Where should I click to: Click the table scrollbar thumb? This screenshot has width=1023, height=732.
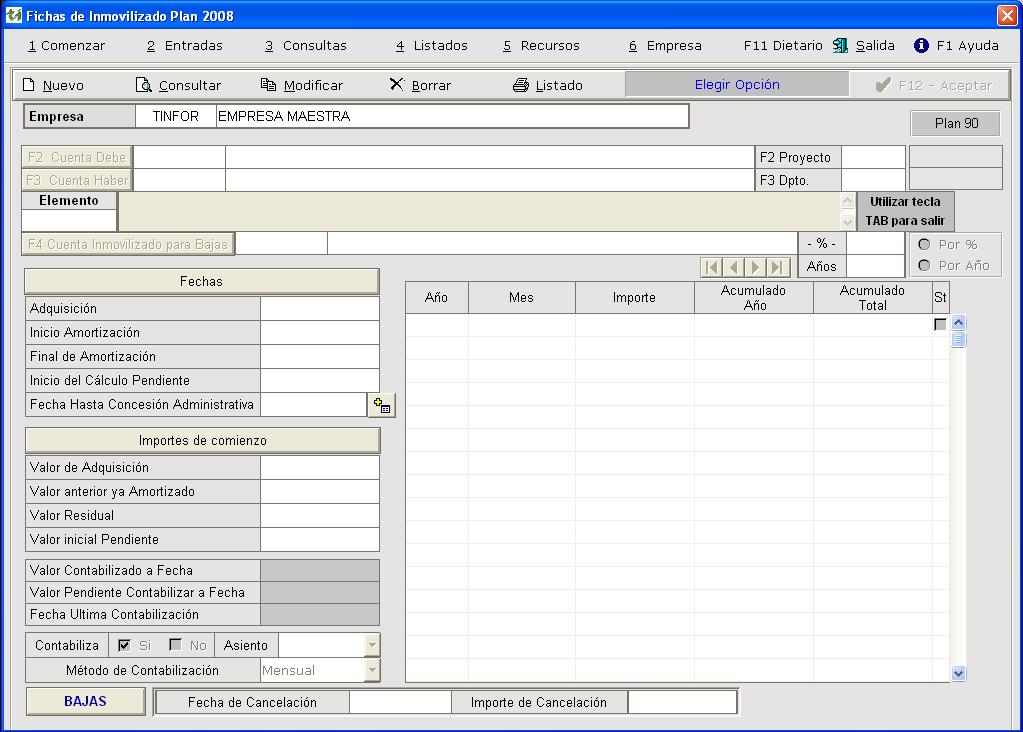[958, 339]
